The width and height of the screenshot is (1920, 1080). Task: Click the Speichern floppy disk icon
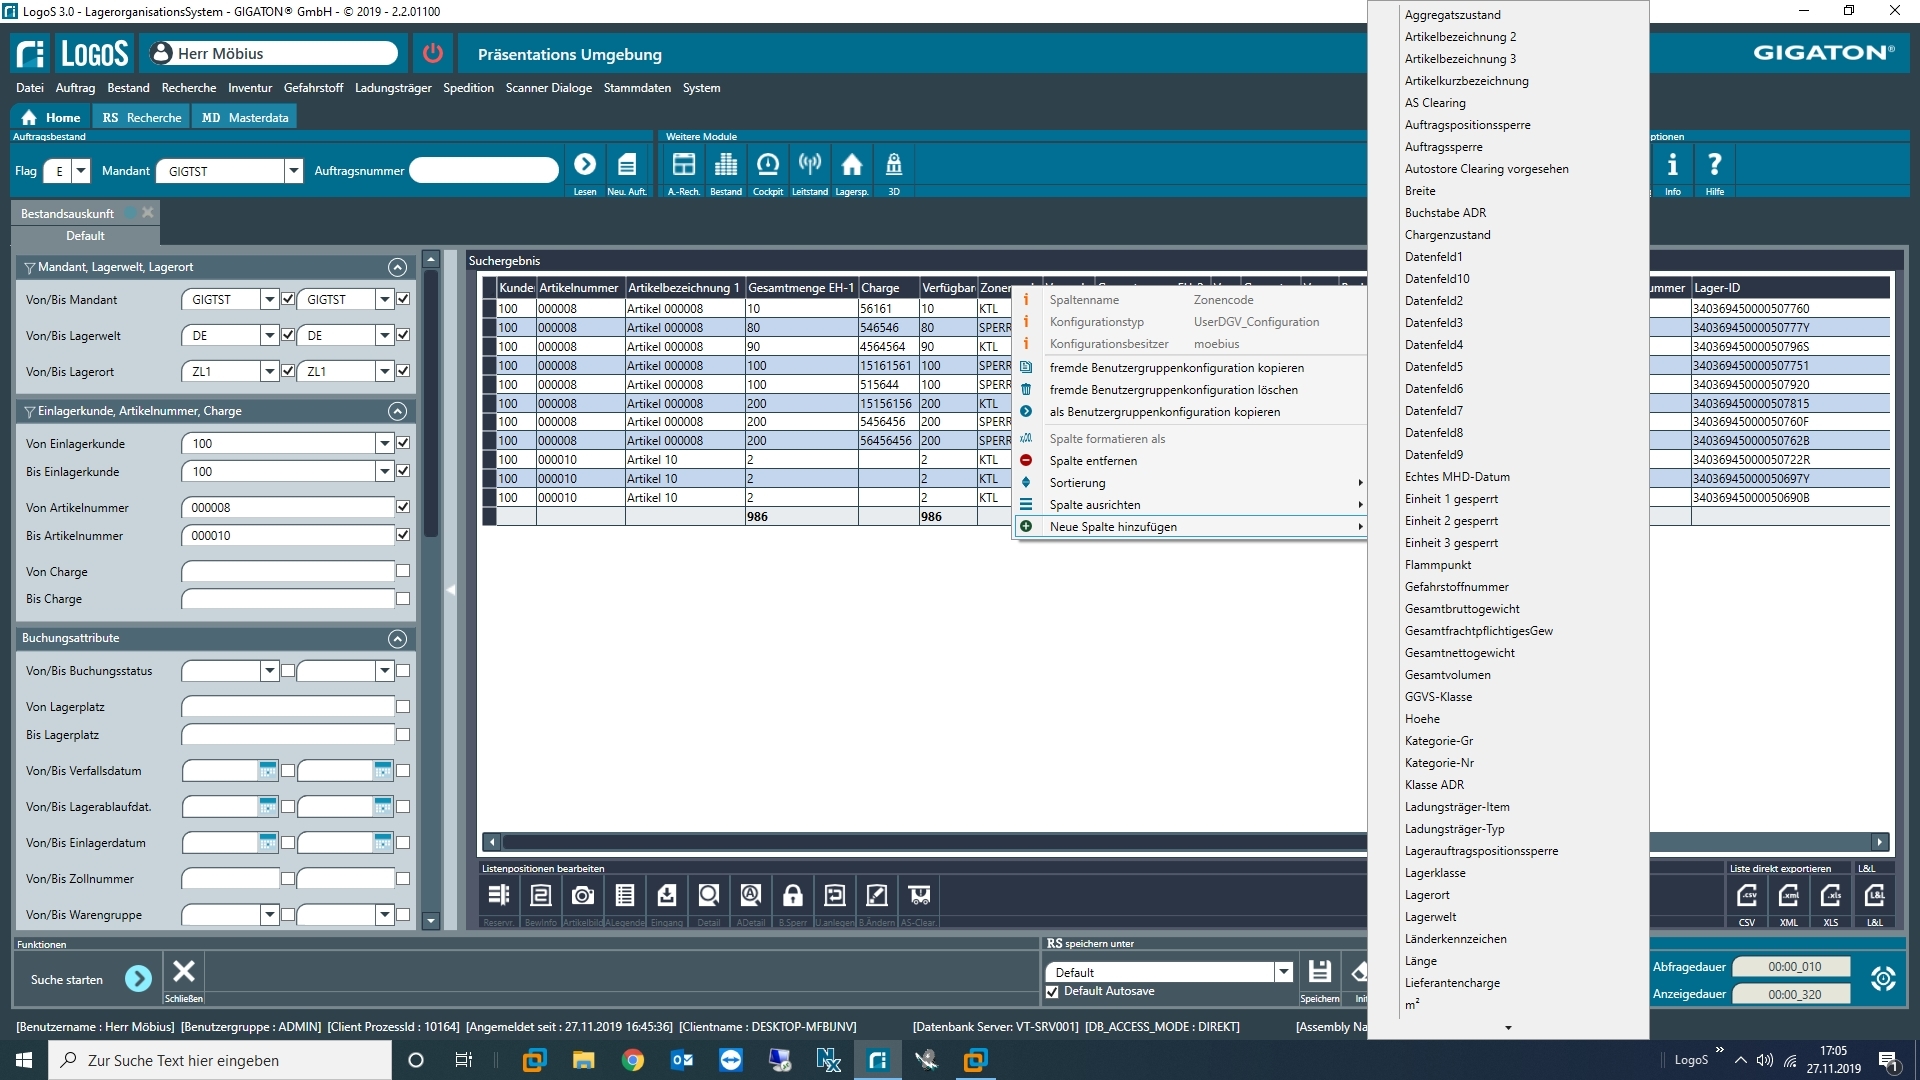(x=1319, y=971)
